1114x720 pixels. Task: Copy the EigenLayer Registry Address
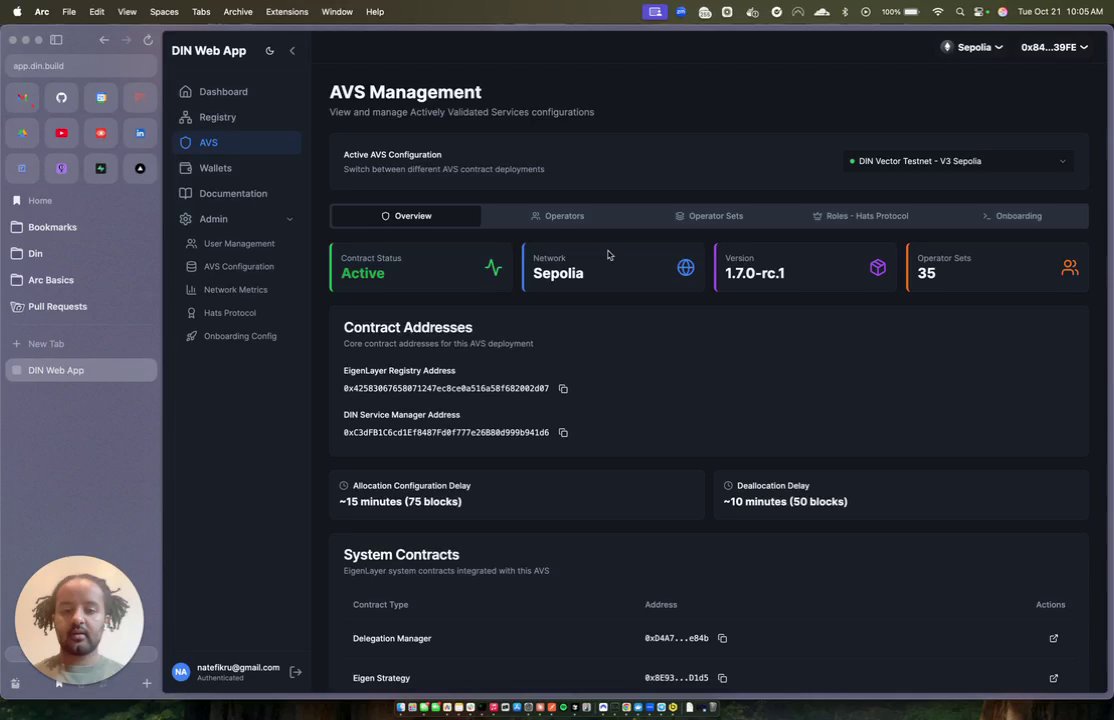pos(563,389)
